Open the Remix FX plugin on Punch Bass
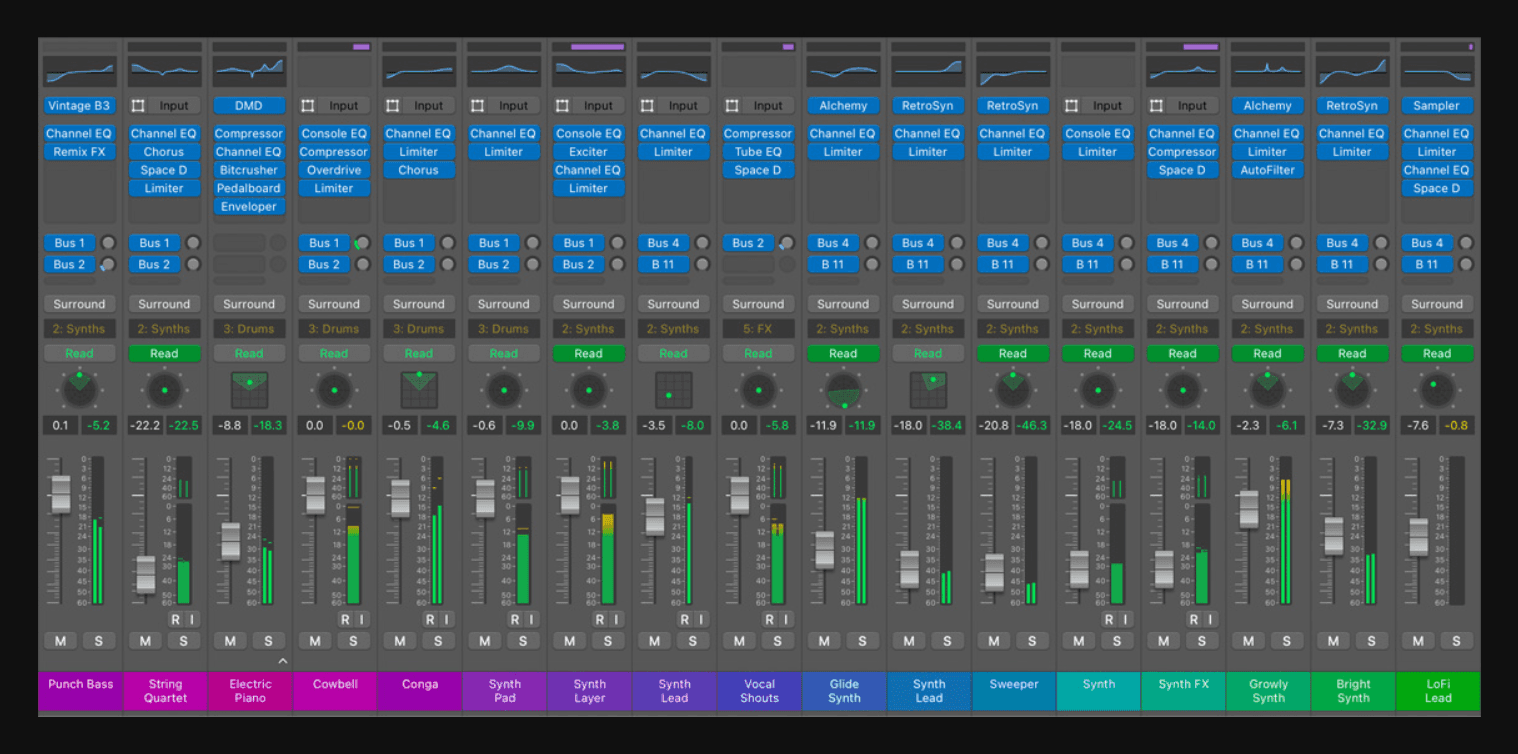This screenshot has width=1518, height=754. pyautogui.click(x=80, y=151)
